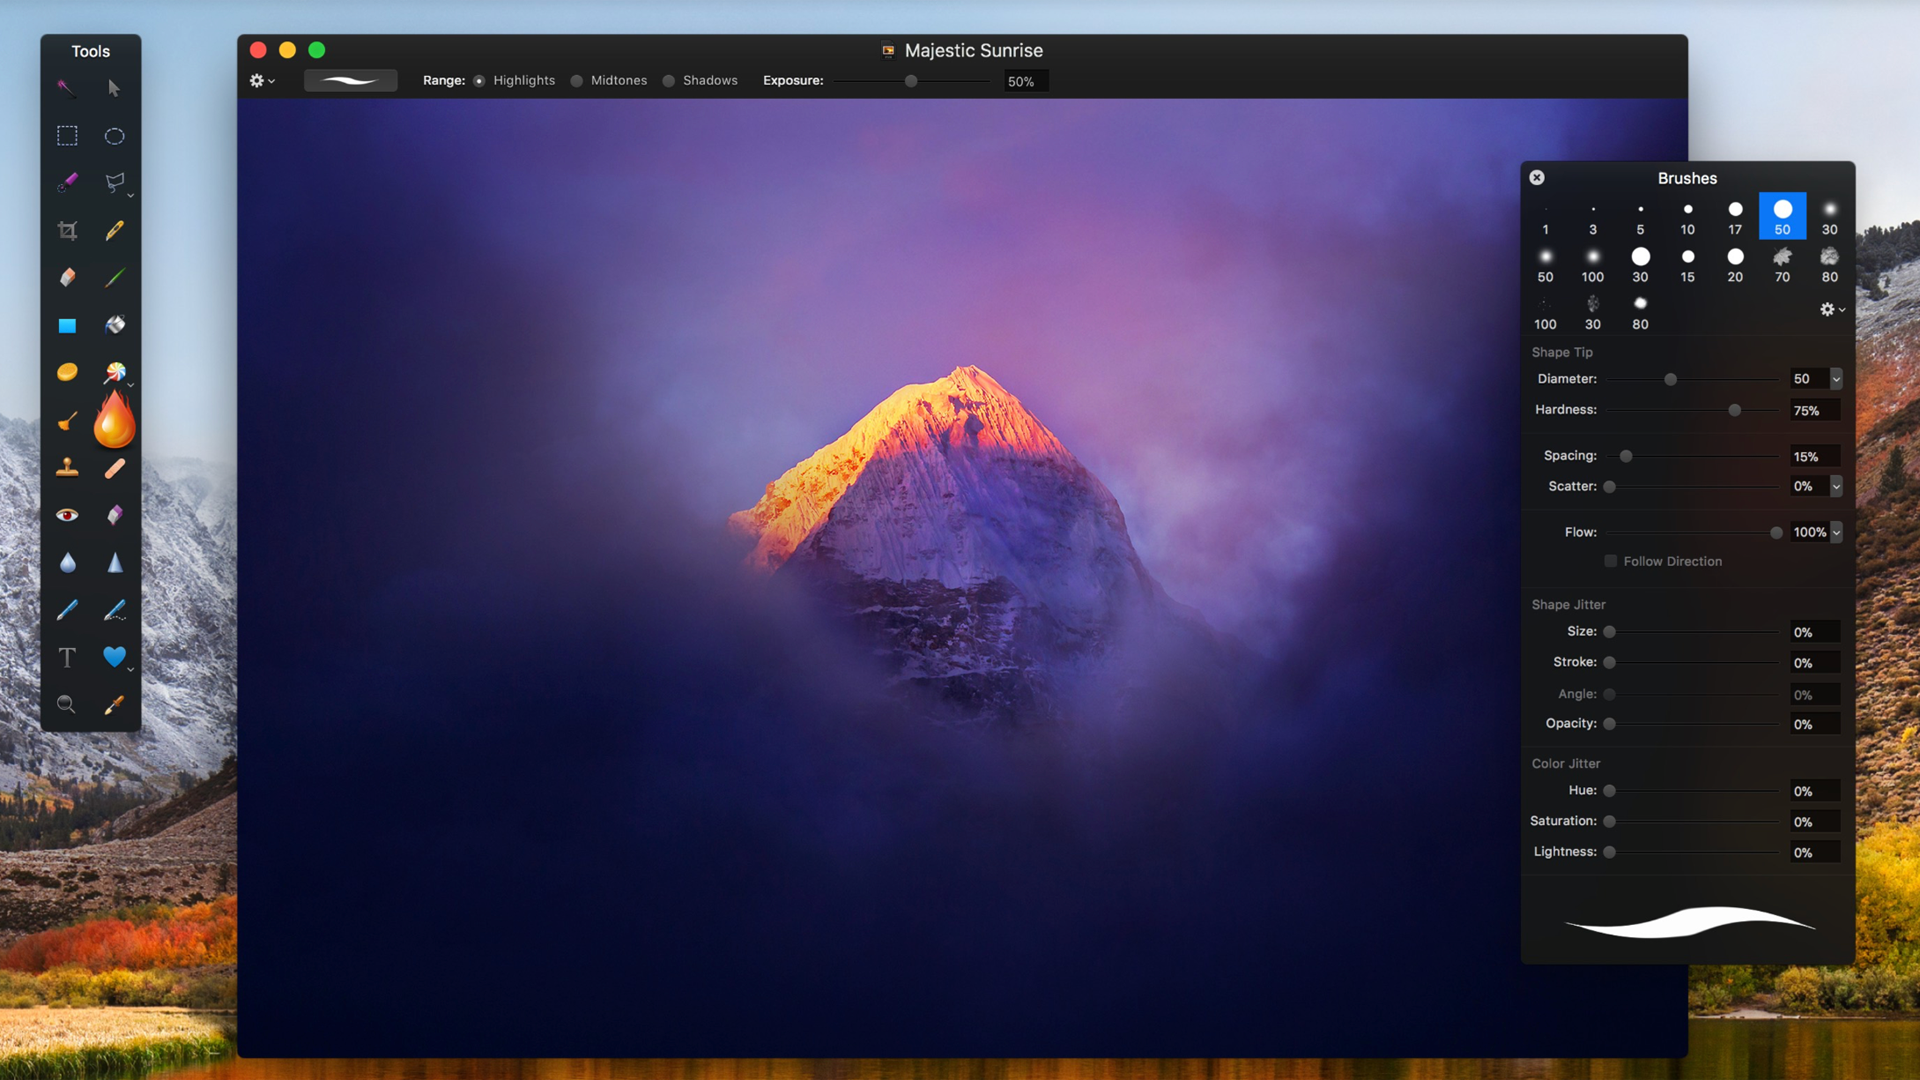Select the Type tool
The height and width of the screenshot is (1080, 1920).
tap(67, 657)
